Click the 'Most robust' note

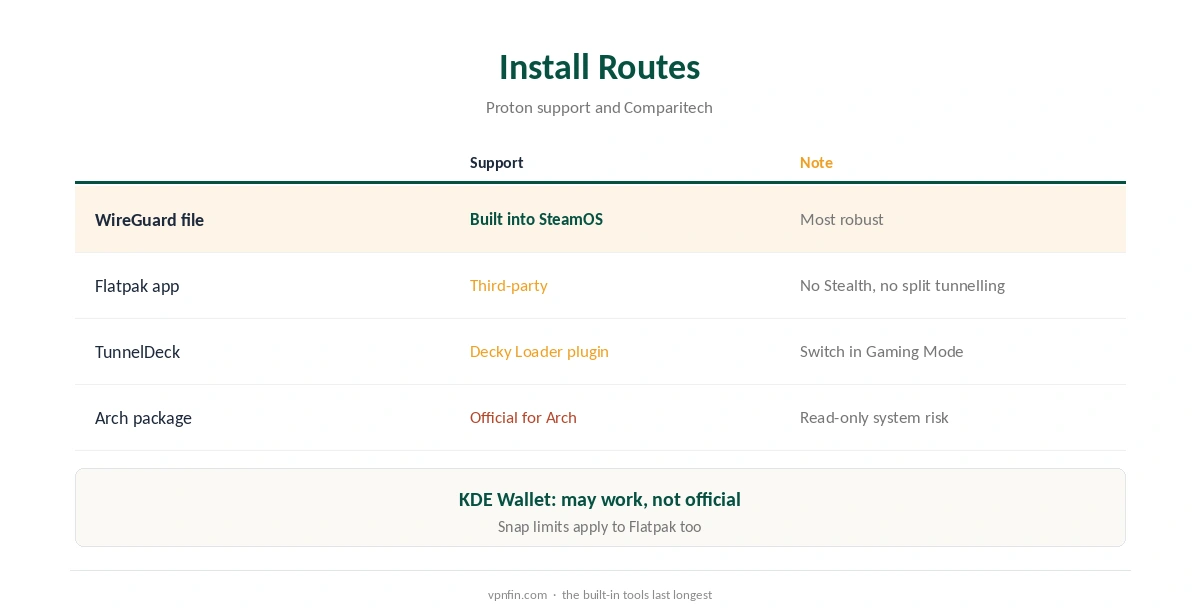[x=841, y=219]
